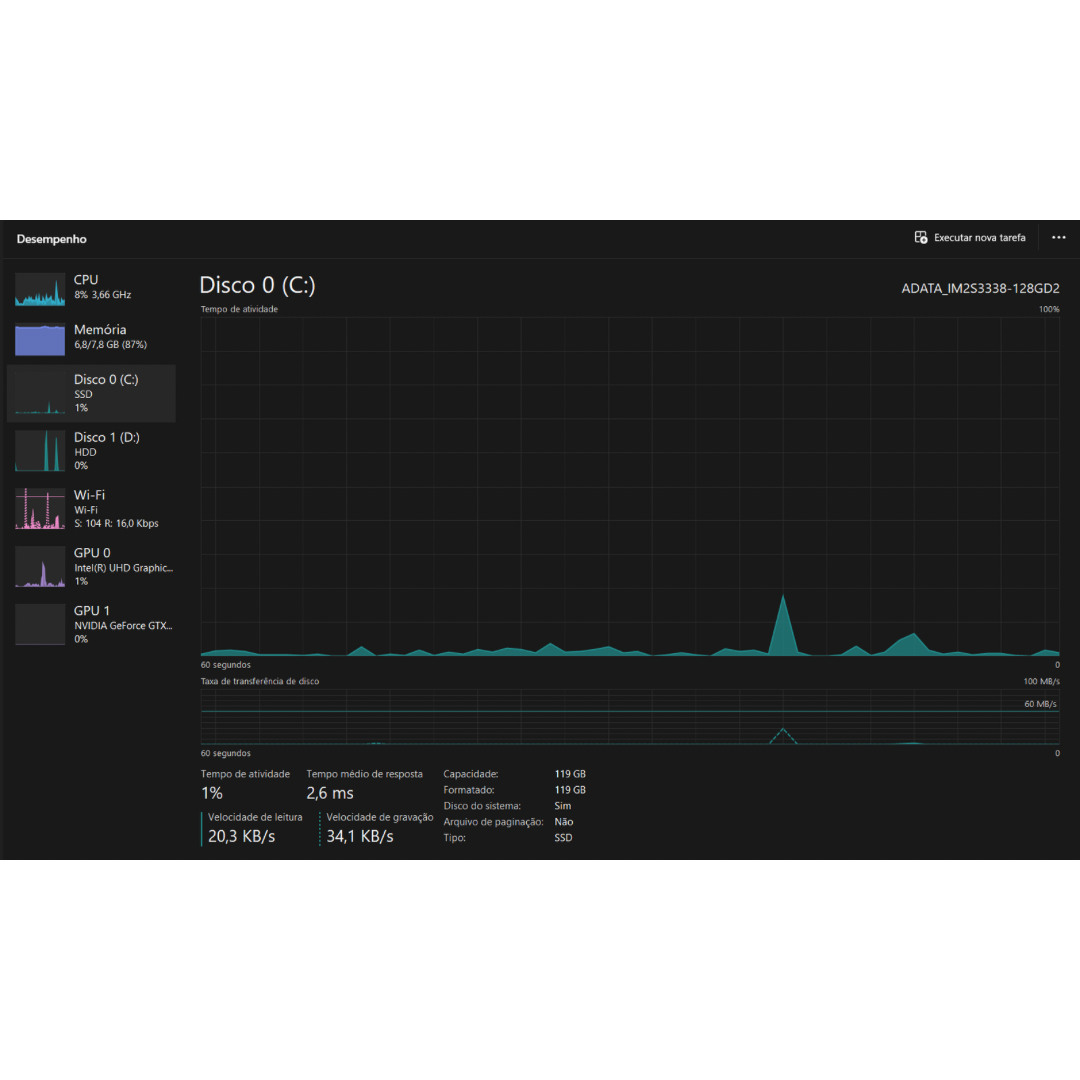The height and width of the screenshot is (1080, 1080).
Task: Click the ADATA_IM2S3338-128GD2 model name
Action: (980, 288)
